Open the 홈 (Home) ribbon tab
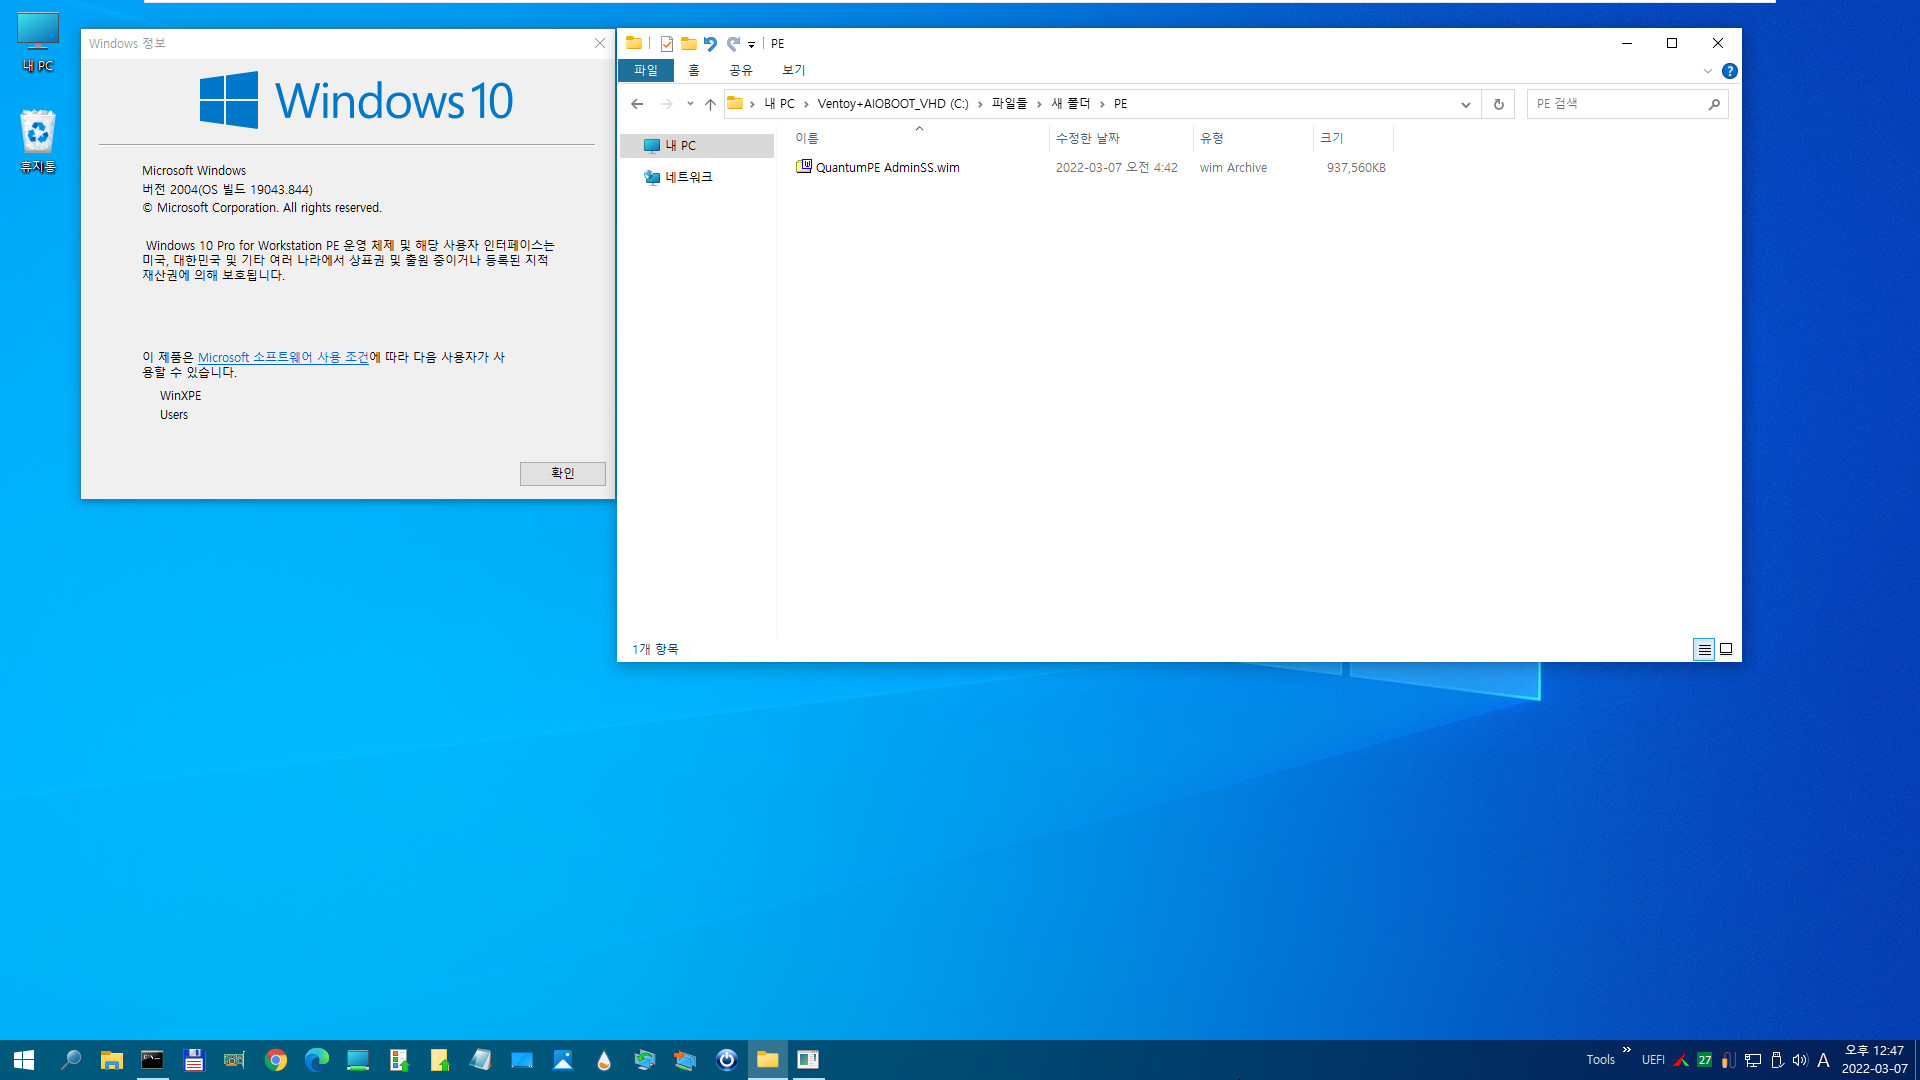 click(694, 70)
